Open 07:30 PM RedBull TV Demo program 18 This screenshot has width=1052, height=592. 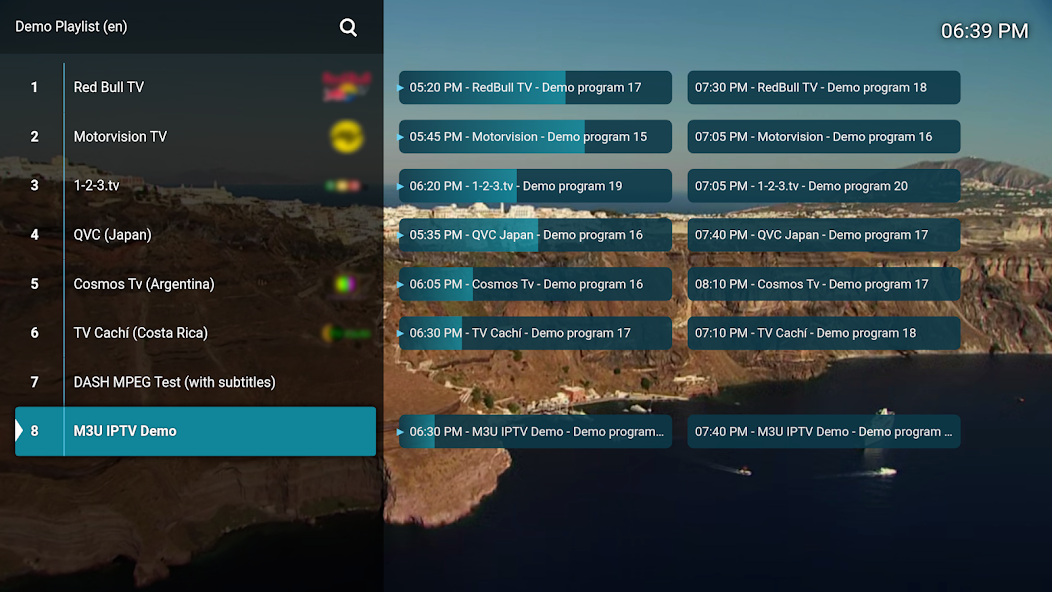pos(823,87)
